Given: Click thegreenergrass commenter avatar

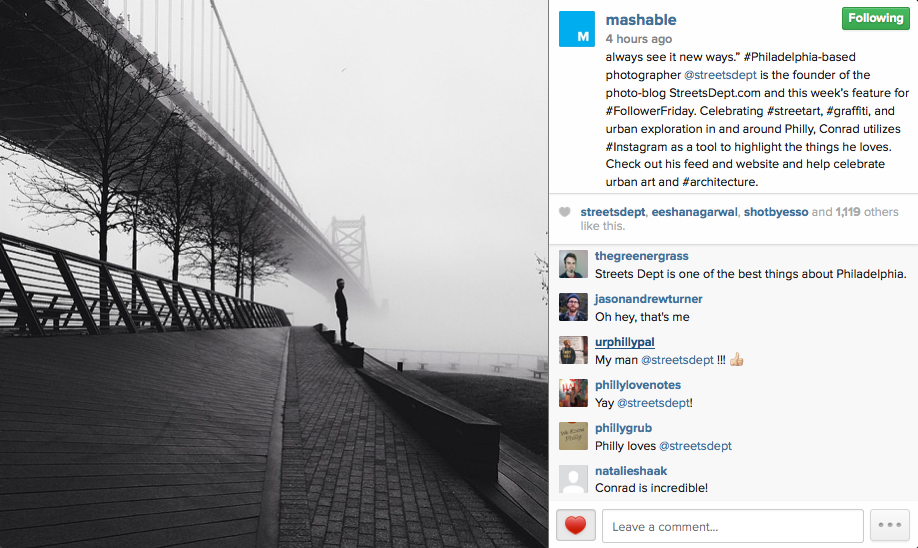Looking at the screenshot, I should click(x=573, y=265).
